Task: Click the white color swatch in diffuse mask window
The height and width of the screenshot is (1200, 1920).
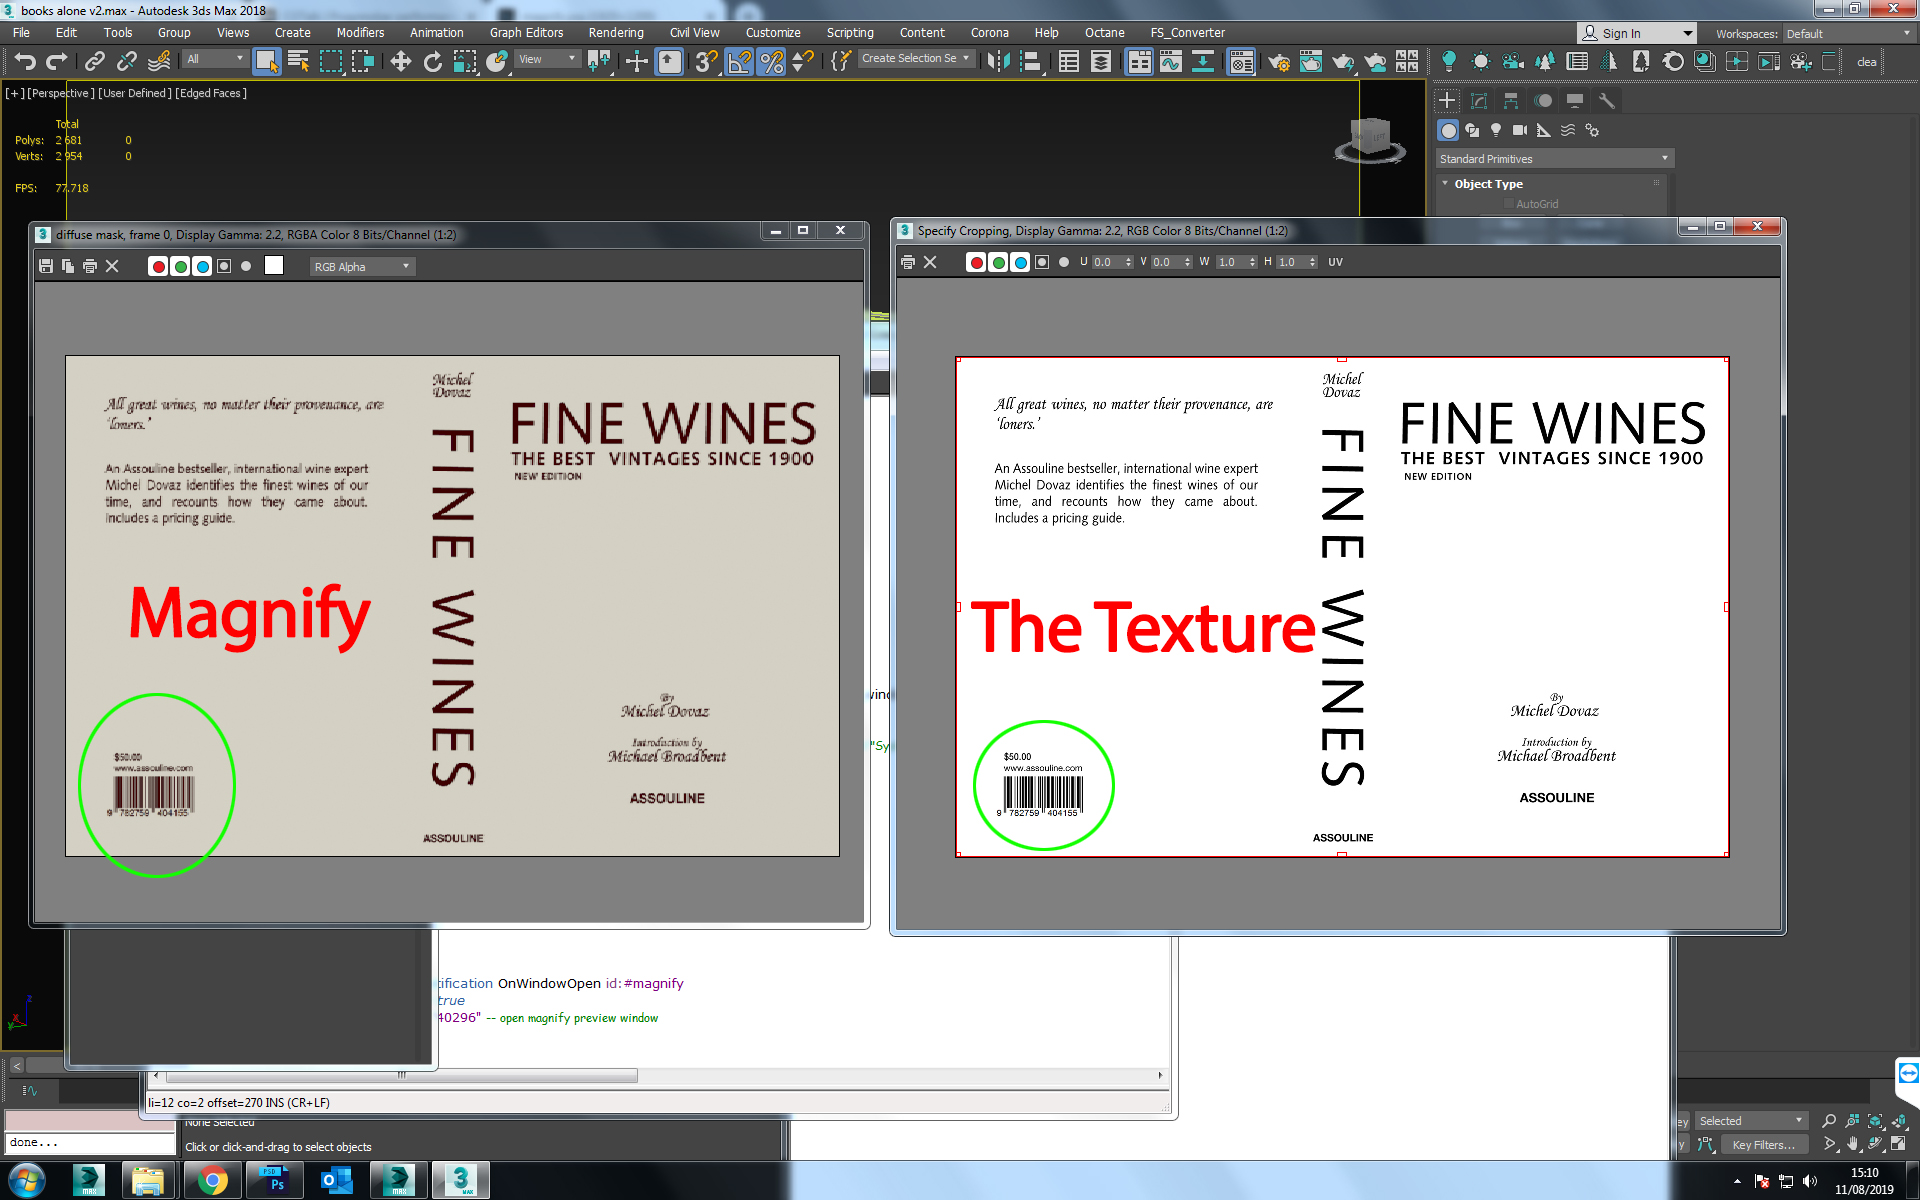Action: (x=274, y=265)
